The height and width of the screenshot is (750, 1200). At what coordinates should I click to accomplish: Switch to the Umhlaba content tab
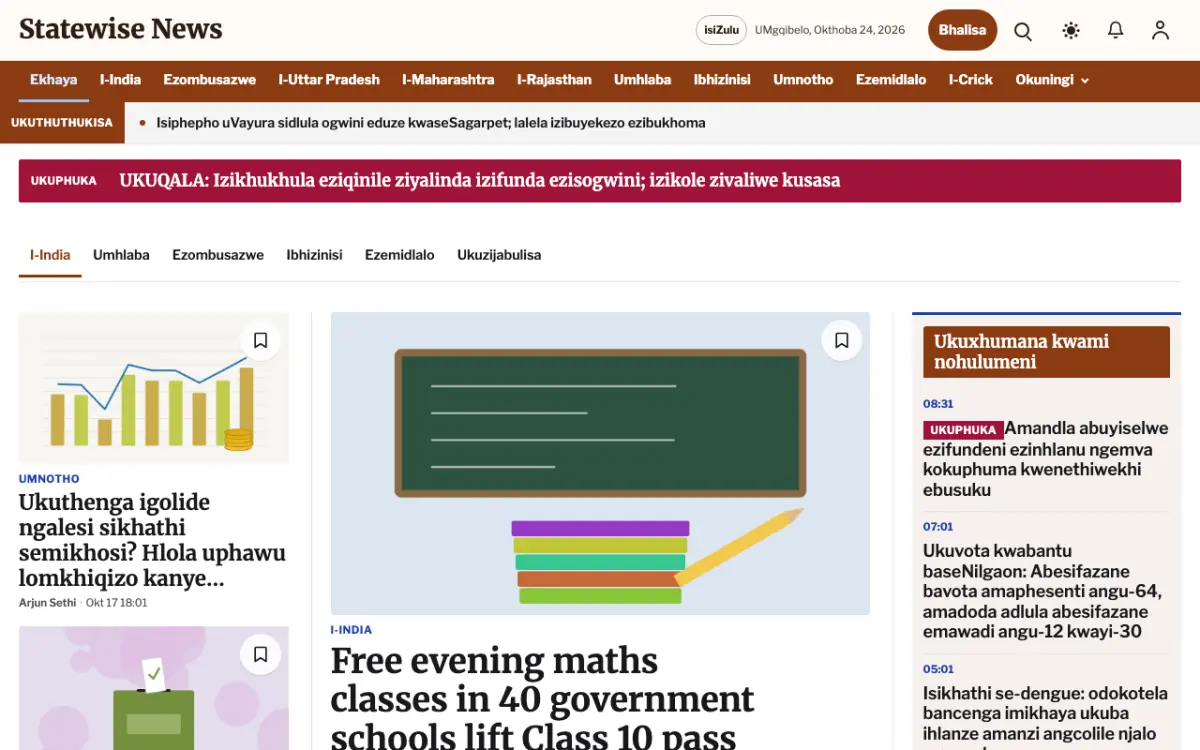(x=121, y=255)
